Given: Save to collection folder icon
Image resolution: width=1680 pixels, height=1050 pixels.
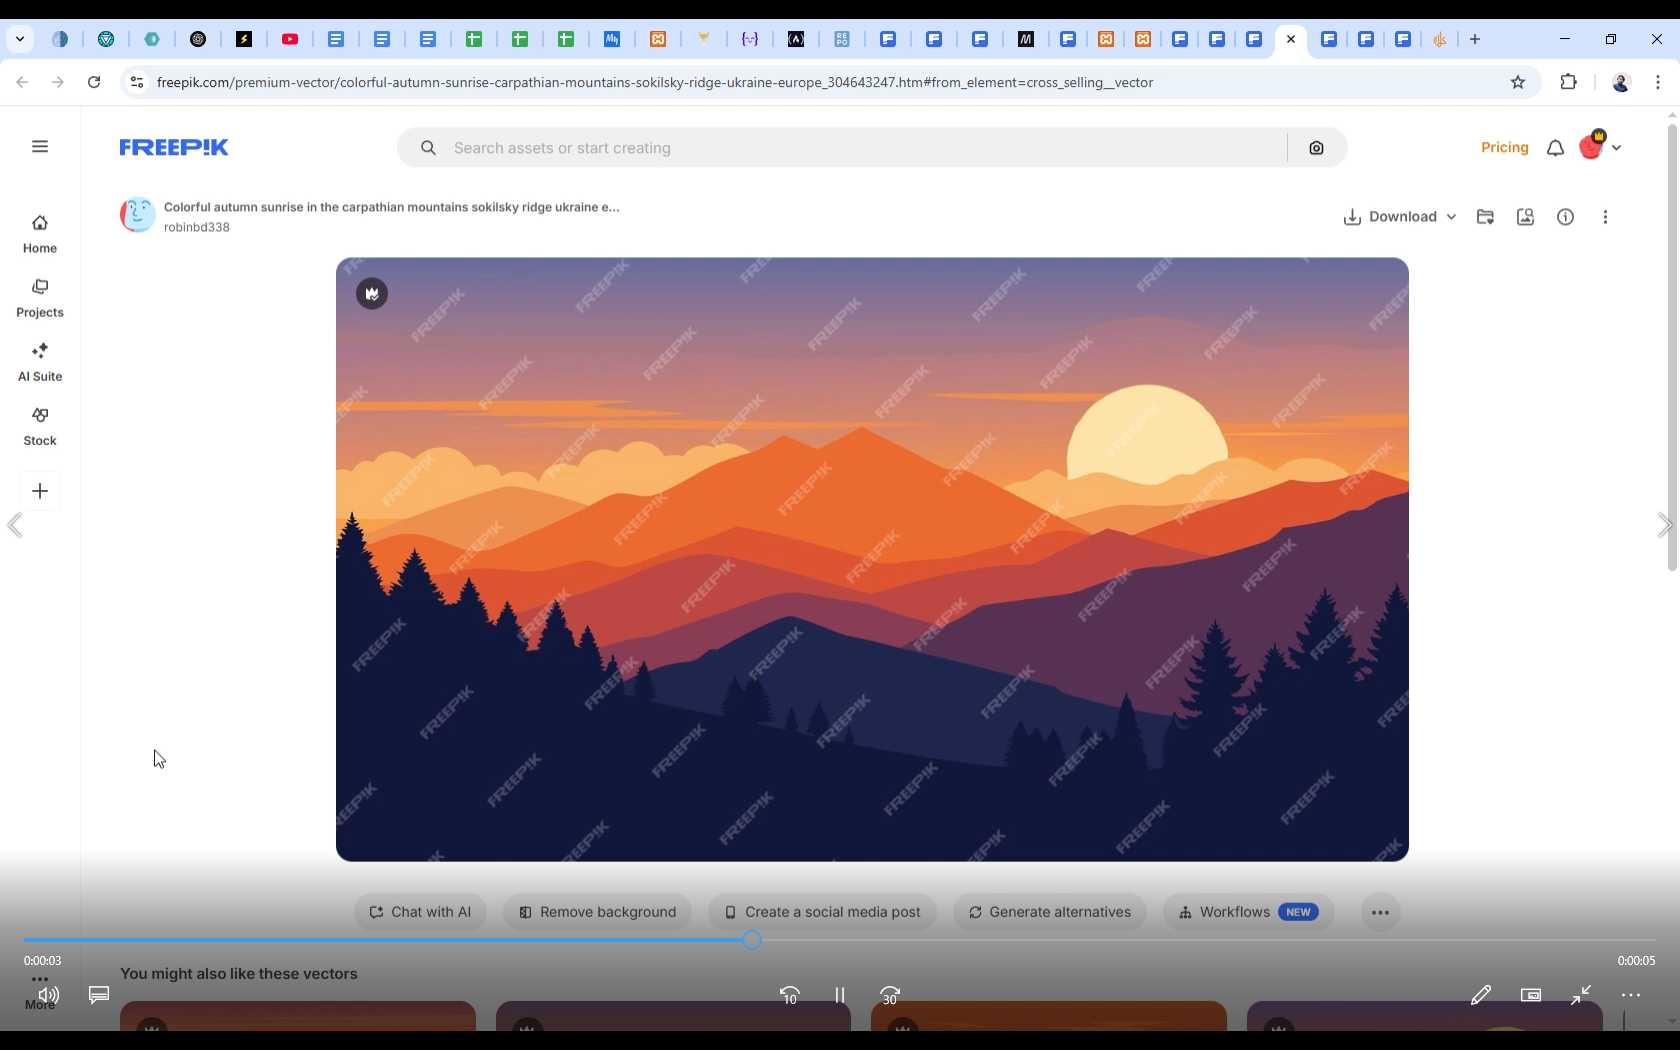Looking at the screenshot, I should [1485, 217].
